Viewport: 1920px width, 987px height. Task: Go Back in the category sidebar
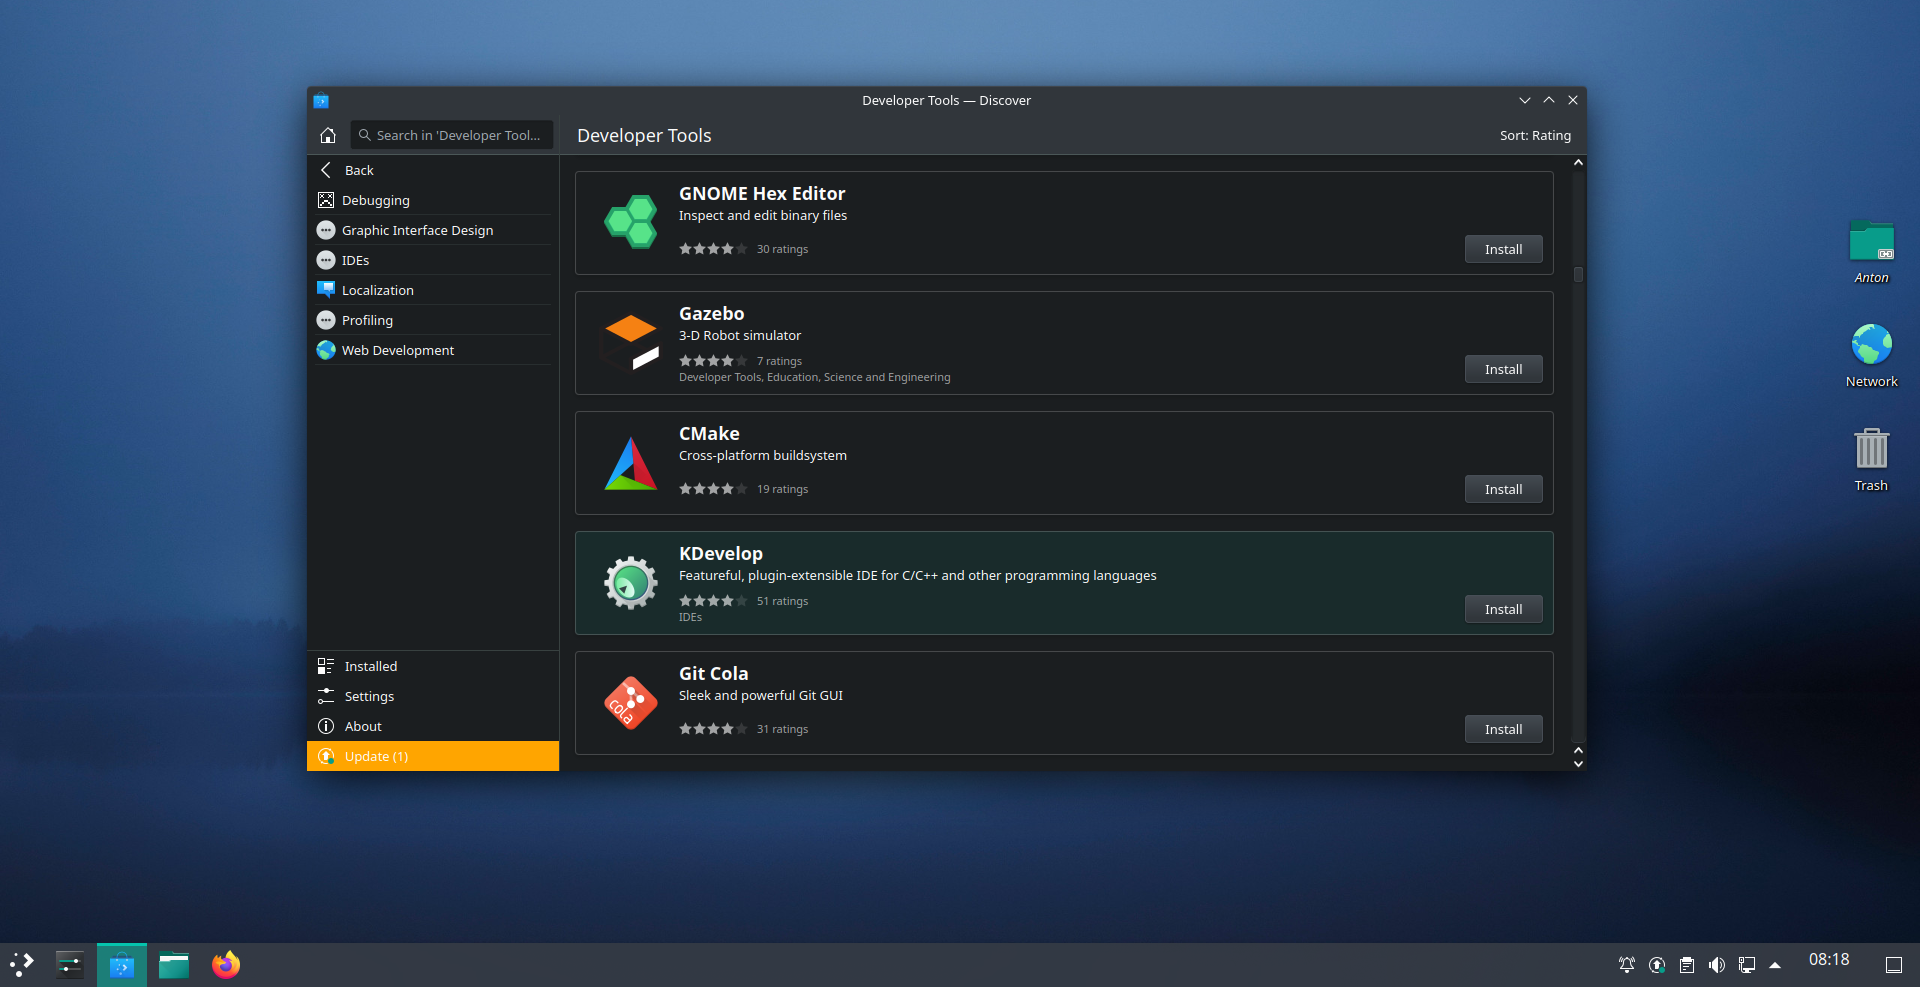358,170
